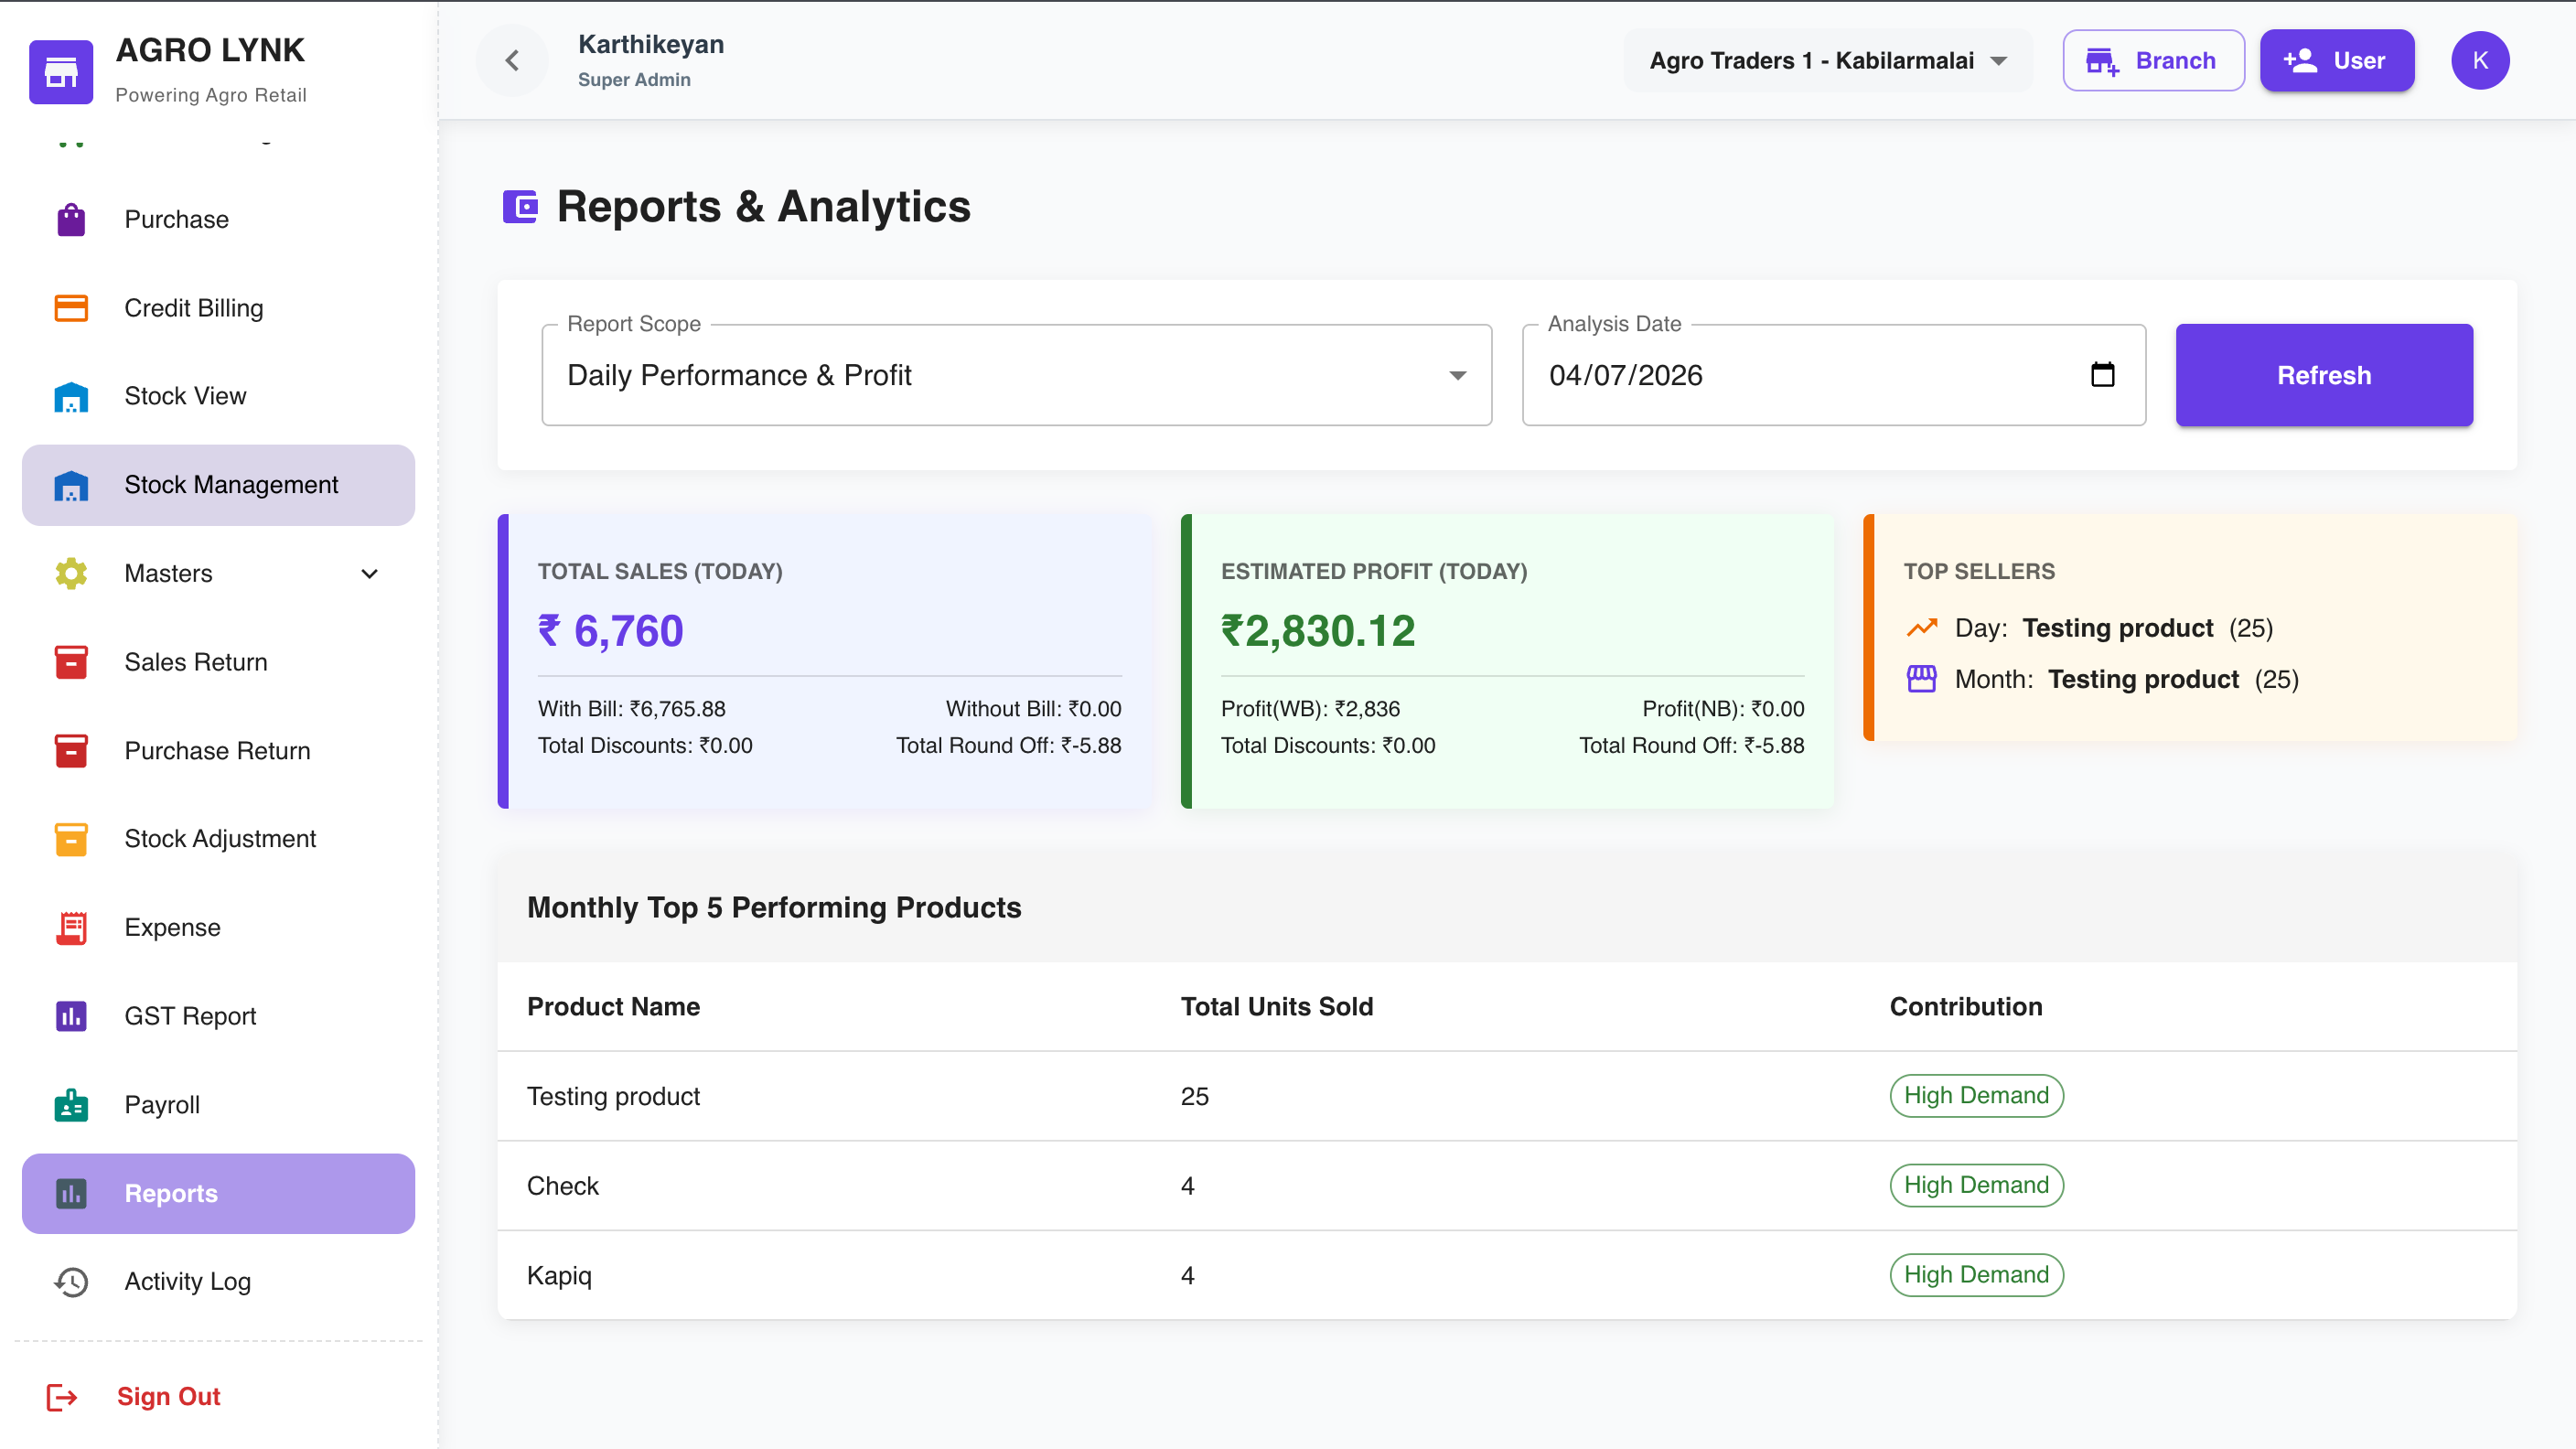Click With Bill: ₹6,765.88 text
Screen dimensions: 2576x1449
click(x=632, y=709)
